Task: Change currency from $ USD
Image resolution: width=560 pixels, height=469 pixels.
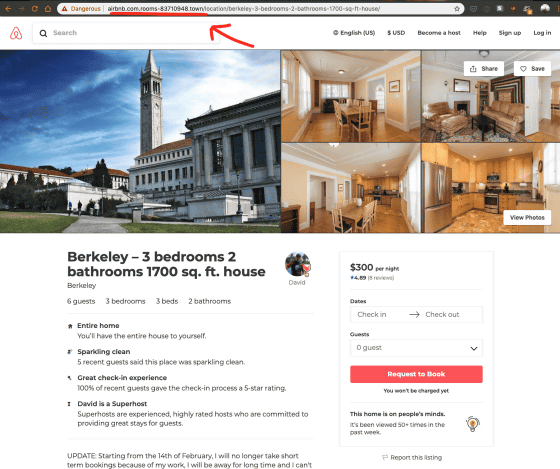Action: 396,33
